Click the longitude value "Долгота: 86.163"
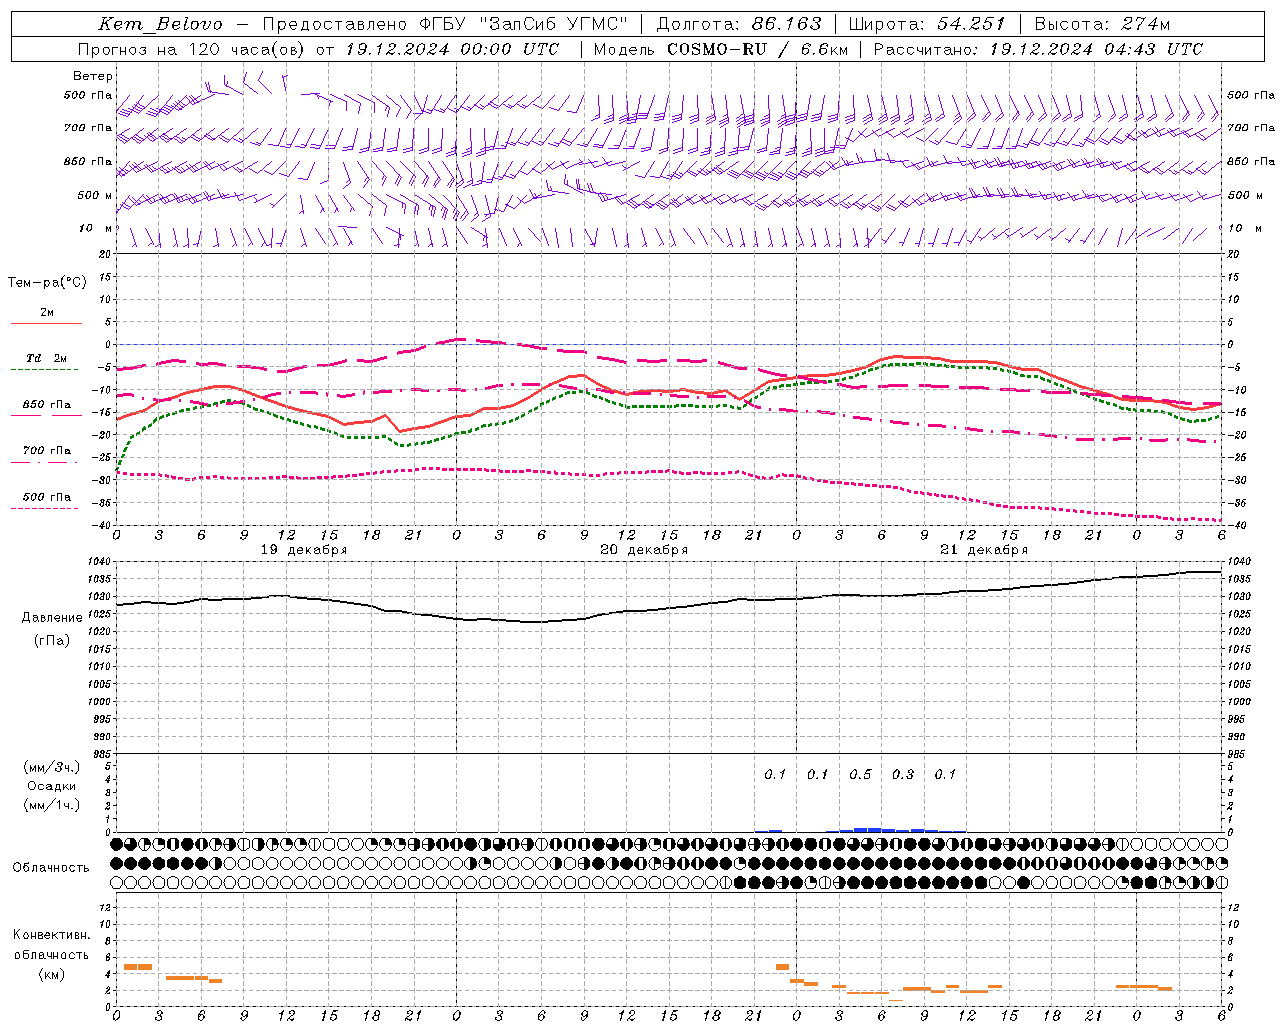Image resolution: width=1280 pixels, height=1024 pixels. (739, 24)
